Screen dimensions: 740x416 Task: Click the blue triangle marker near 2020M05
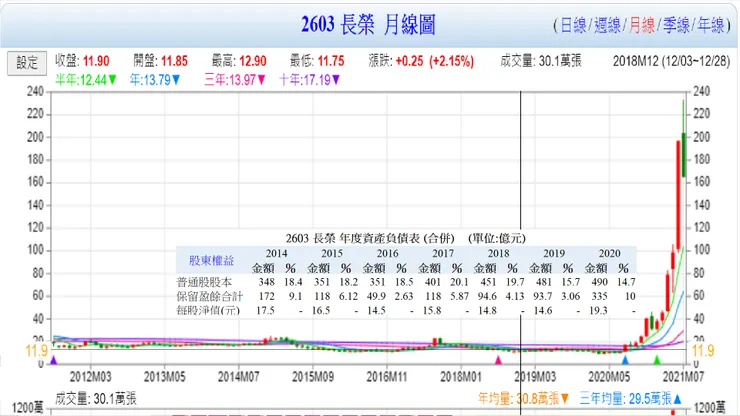click(625, 360)
